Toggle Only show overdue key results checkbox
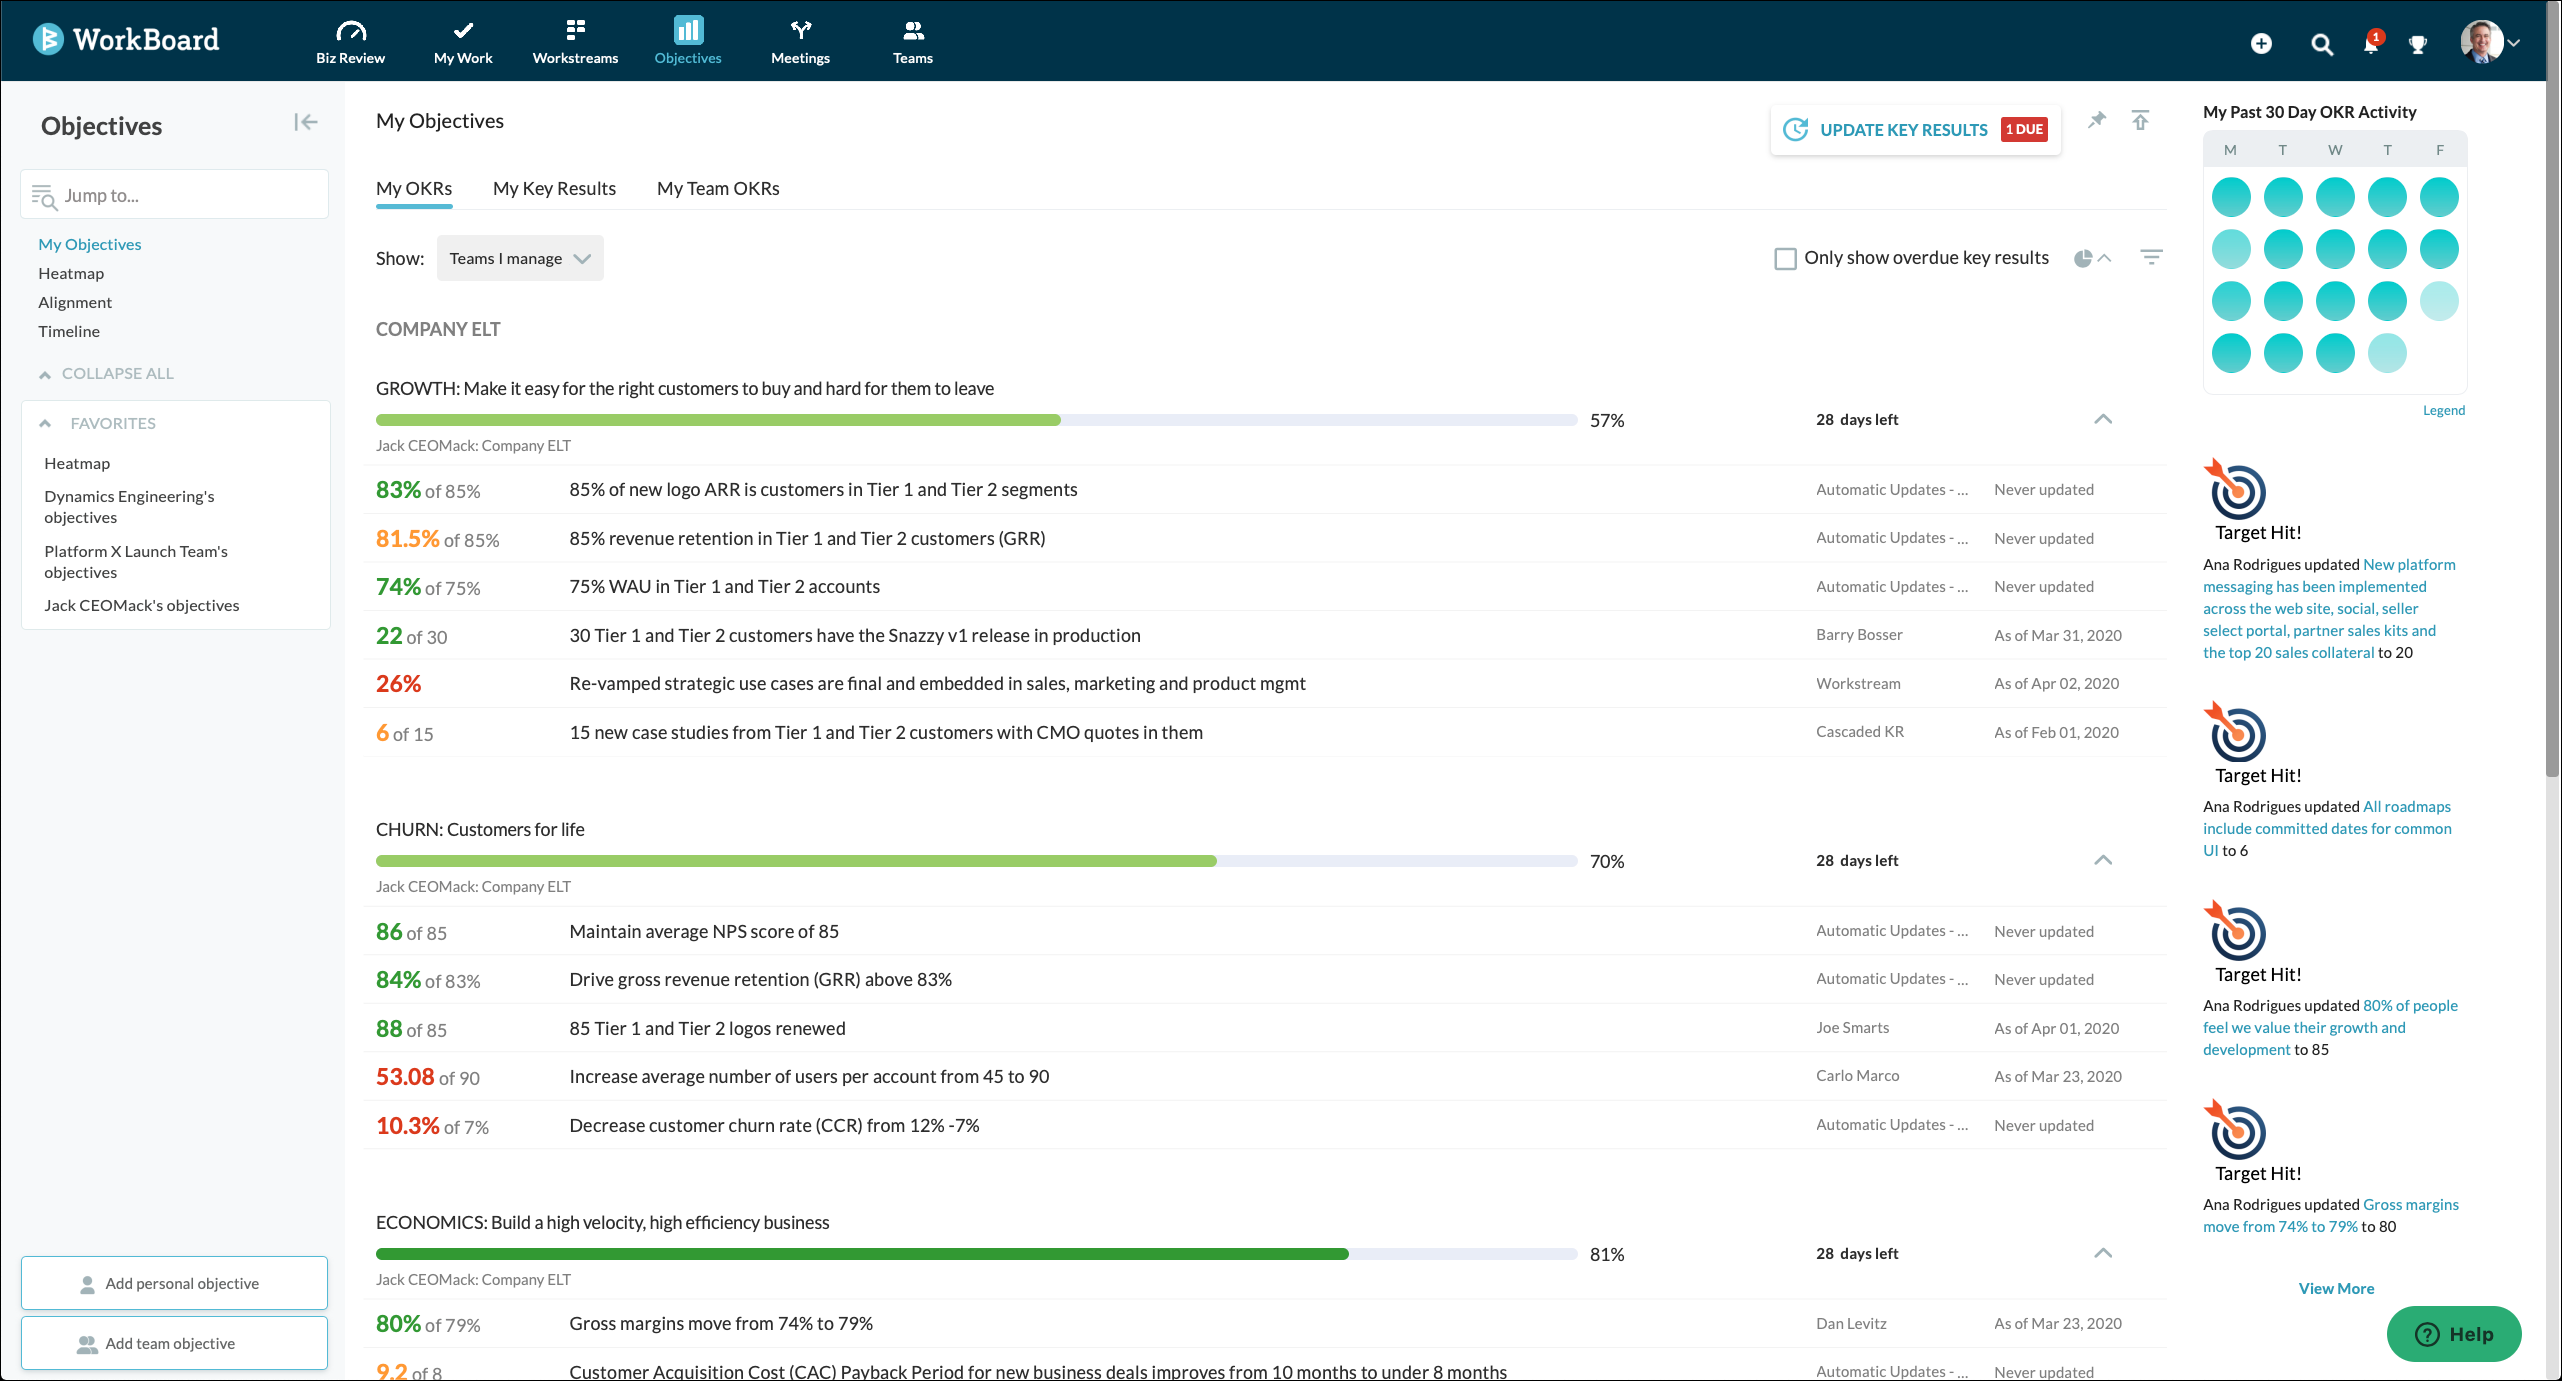 [1785, 259]
